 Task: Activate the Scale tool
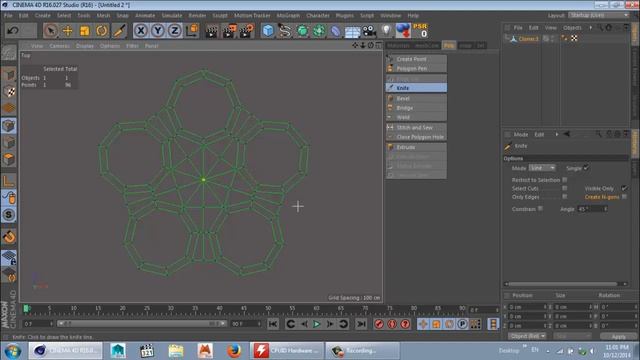point(84,31)
